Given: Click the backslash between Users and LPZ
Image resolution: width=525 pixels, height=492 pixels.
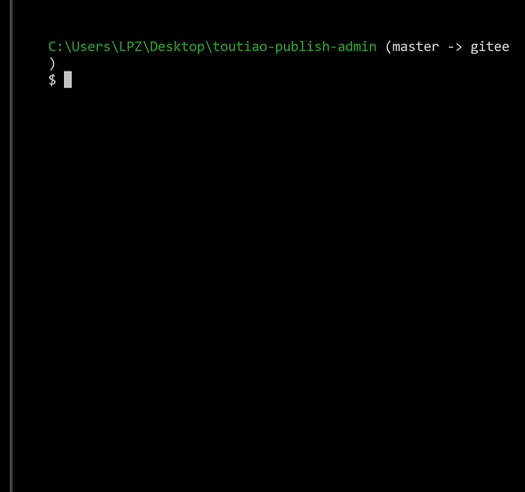Looking at the screenshot, I should (115, 47).
